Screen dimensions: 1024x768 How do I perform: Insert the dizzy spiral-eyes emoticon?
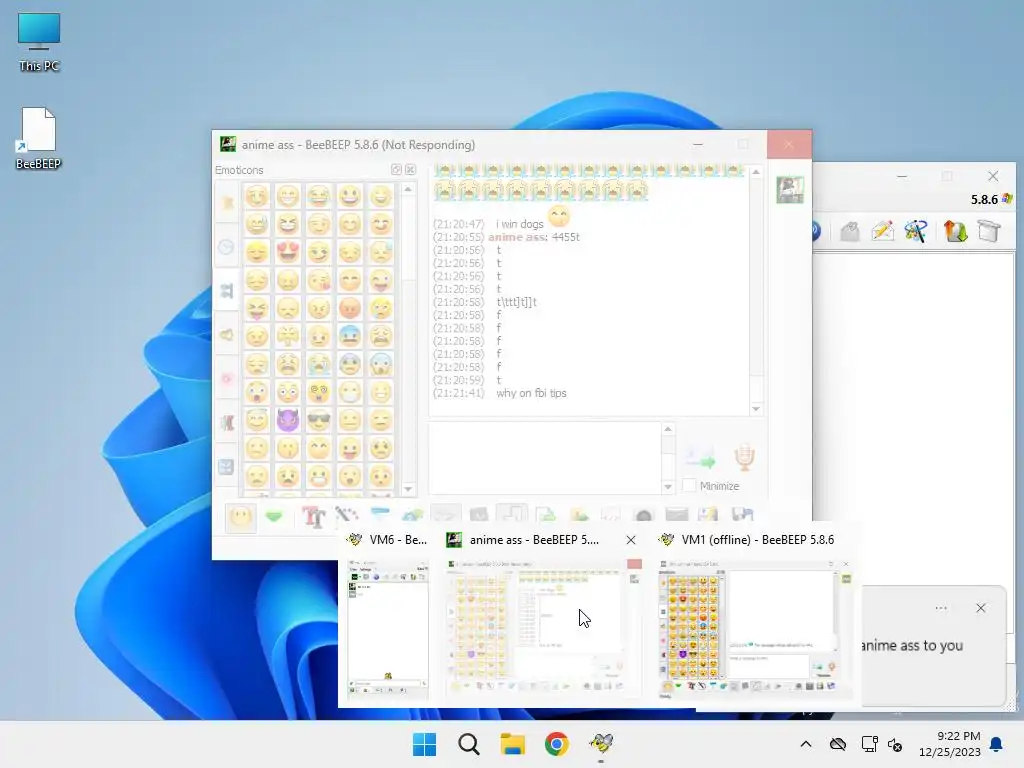coord(319,392)
